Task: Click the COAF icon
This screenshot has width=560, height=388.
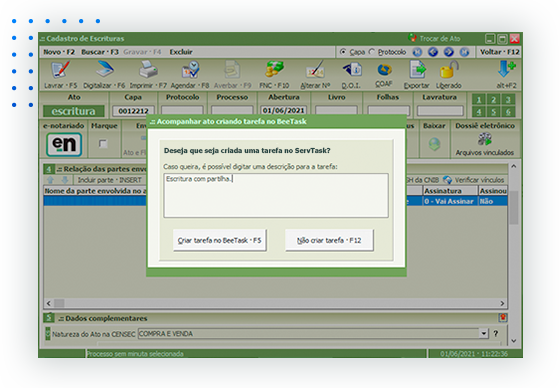Action: click(384, 70)
